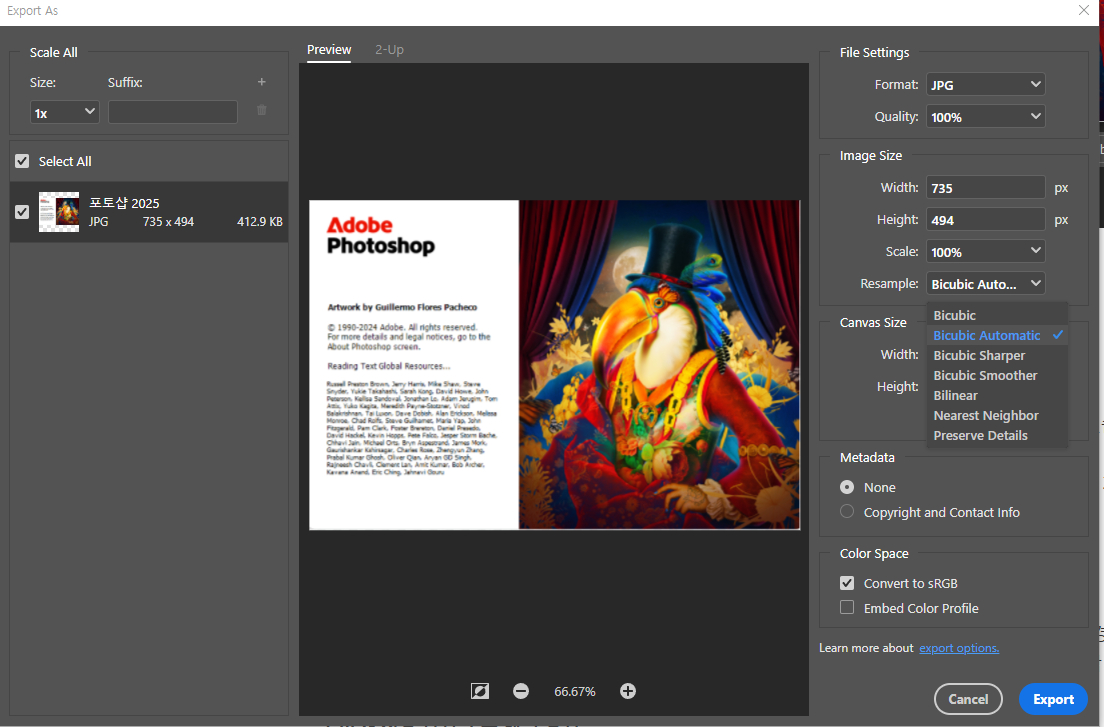Click the 포토샵 2025 file name
1104x727 pixels.
pos(124,203)
